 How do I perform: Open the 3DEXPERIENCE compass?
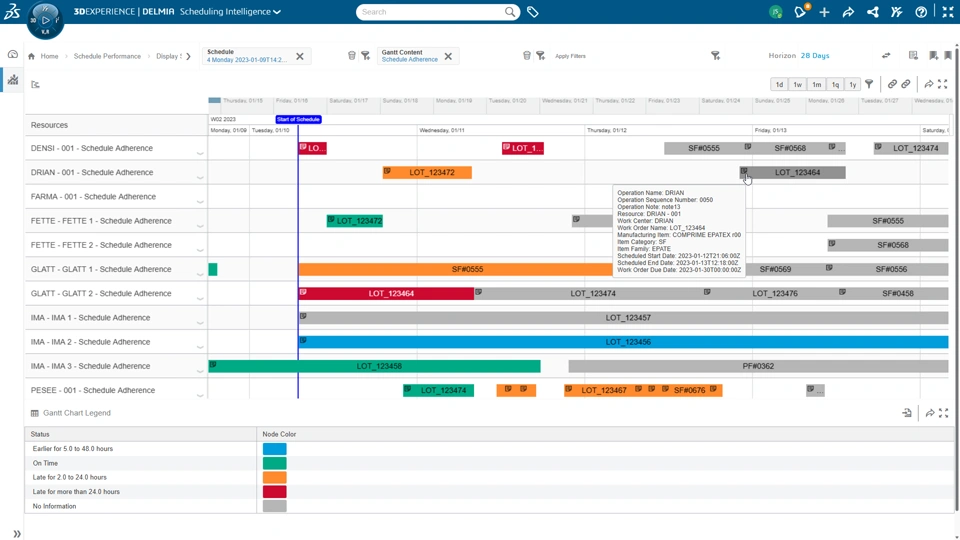[x=45, y=20]
